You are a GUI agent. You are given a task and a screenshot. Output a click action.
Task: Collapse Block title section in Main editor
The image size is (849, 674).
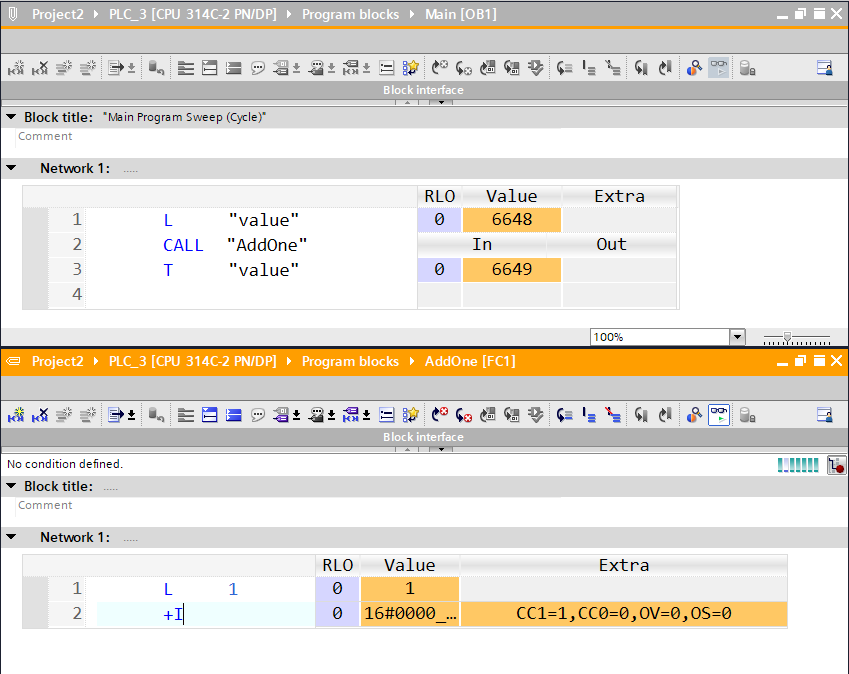click(11, 117)
